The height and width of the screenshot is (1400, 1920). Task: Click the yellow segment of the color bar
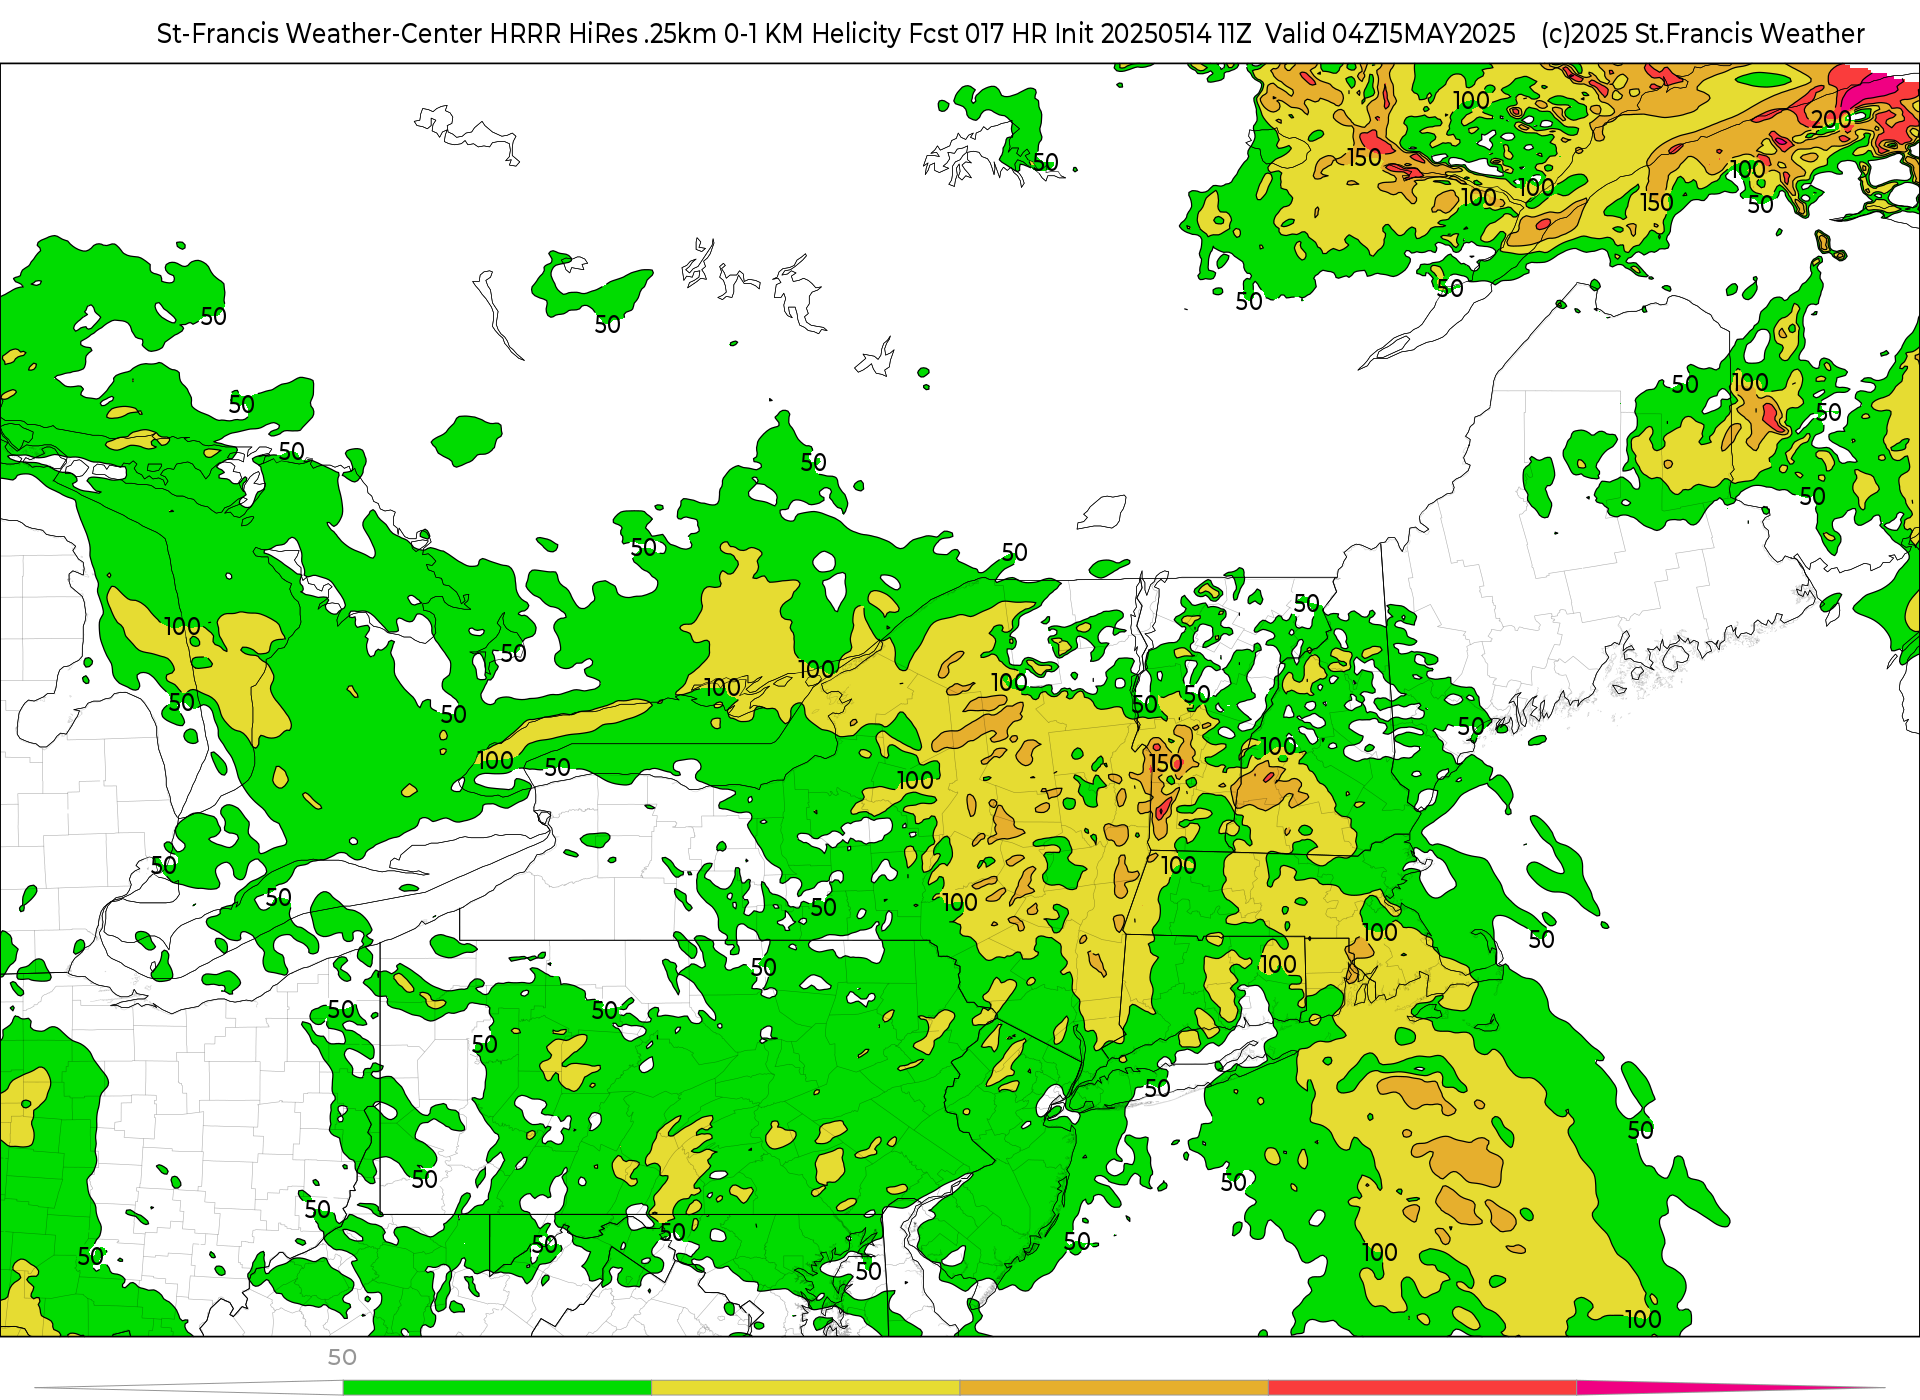coord(806,1388)
